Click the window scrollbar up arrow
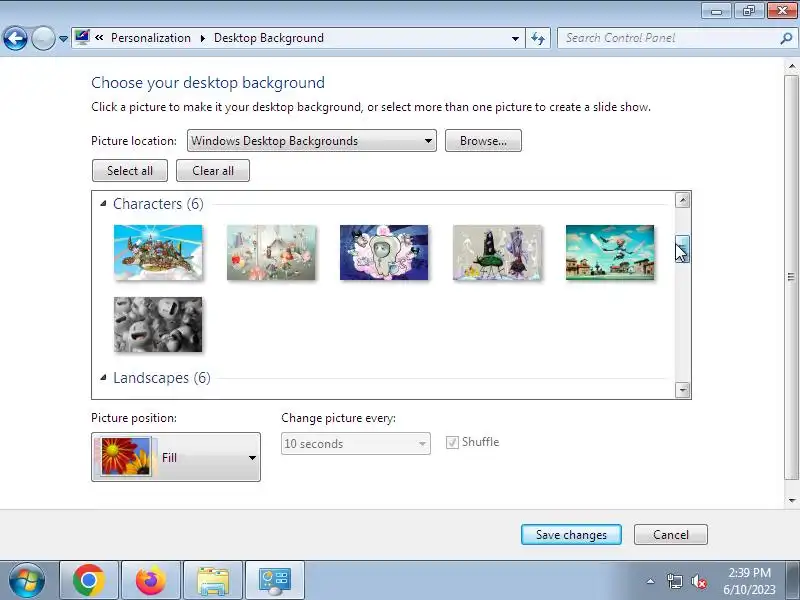The image size is (800, 600). (x=792, y=67)
